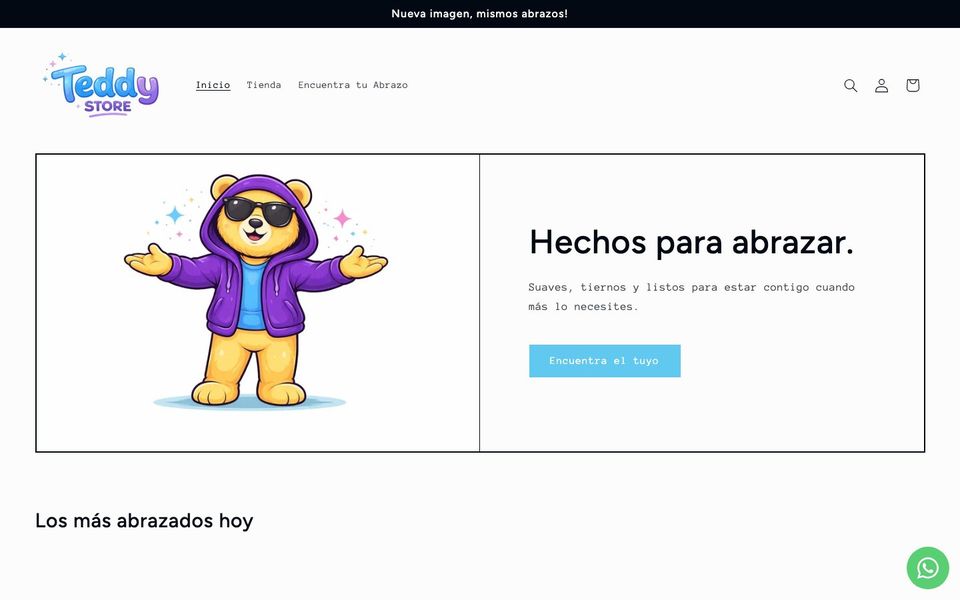Go to Inicio menu item
This screenshot has height=600, width=960.
[x=213, y=85]
